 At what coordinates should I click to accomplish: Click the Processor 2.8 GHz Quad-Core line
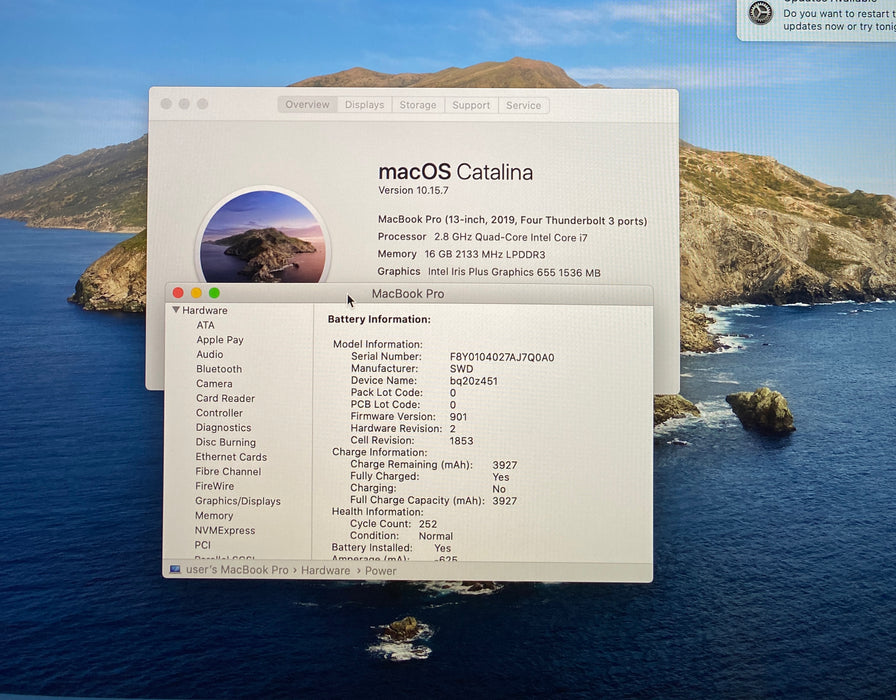coord(482,237)
